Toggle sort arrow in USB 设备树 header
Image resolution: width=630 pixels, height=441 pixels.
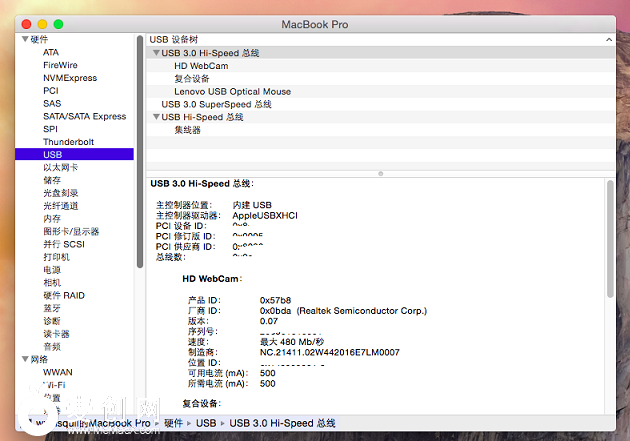coord(607,39)
